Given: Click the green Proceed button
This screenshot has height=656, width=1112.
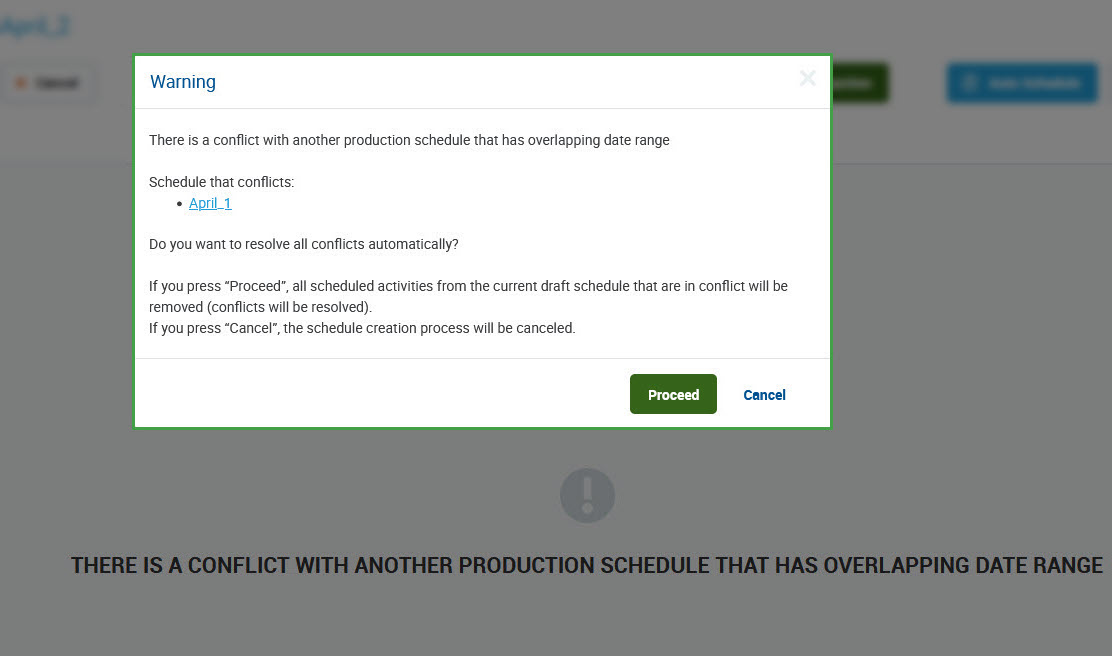Looking at the screenshot, I should point(673,394).
